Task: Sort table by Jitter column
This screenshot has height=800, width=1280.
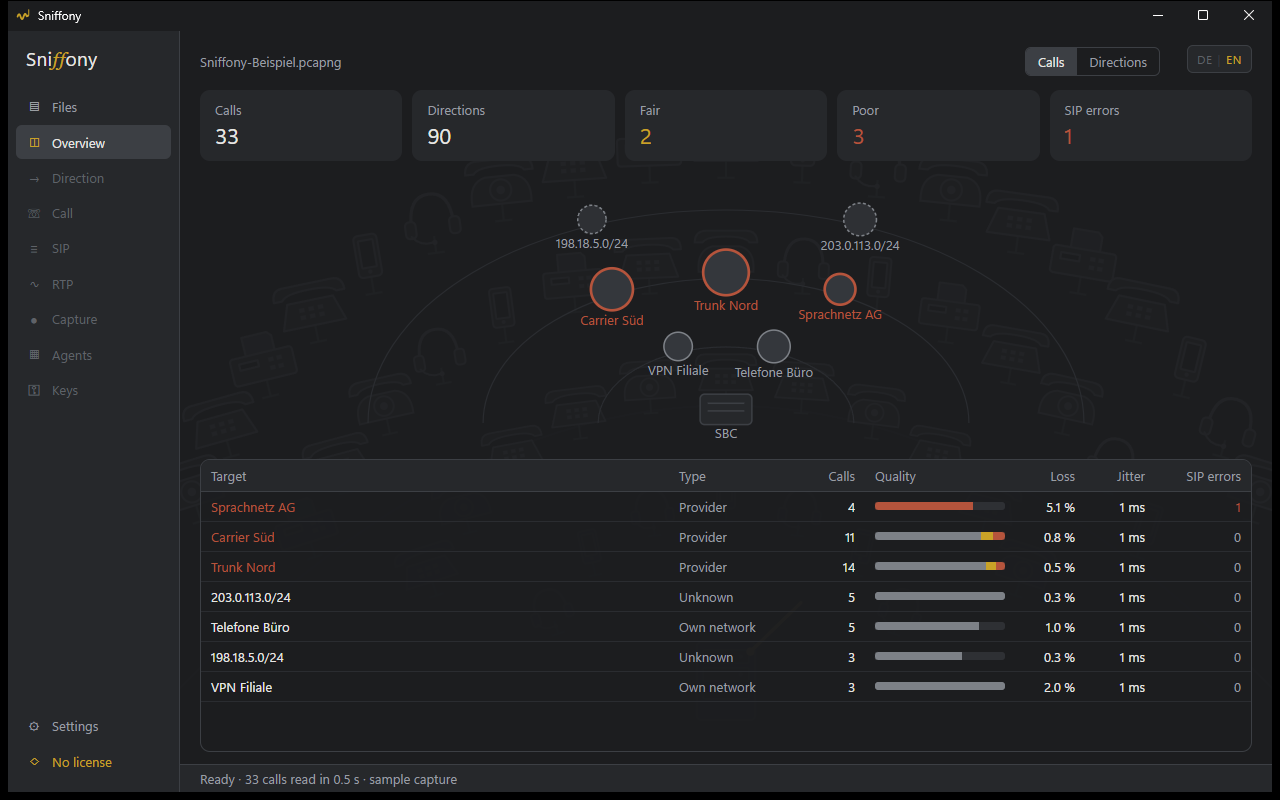Action: (1131, 477)
